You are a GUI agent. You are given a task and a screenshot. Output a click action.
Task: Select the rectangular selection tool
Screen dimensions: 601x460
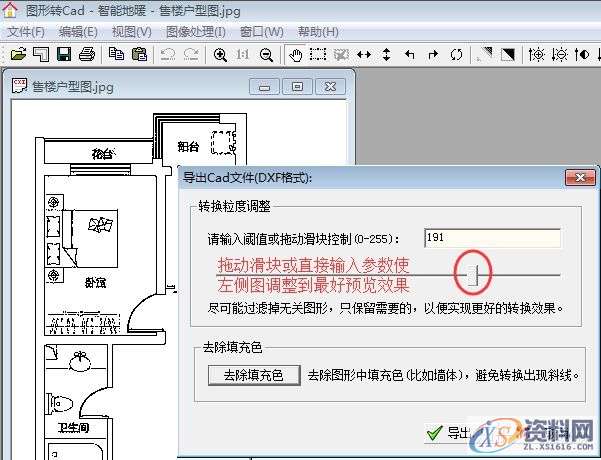317,54
